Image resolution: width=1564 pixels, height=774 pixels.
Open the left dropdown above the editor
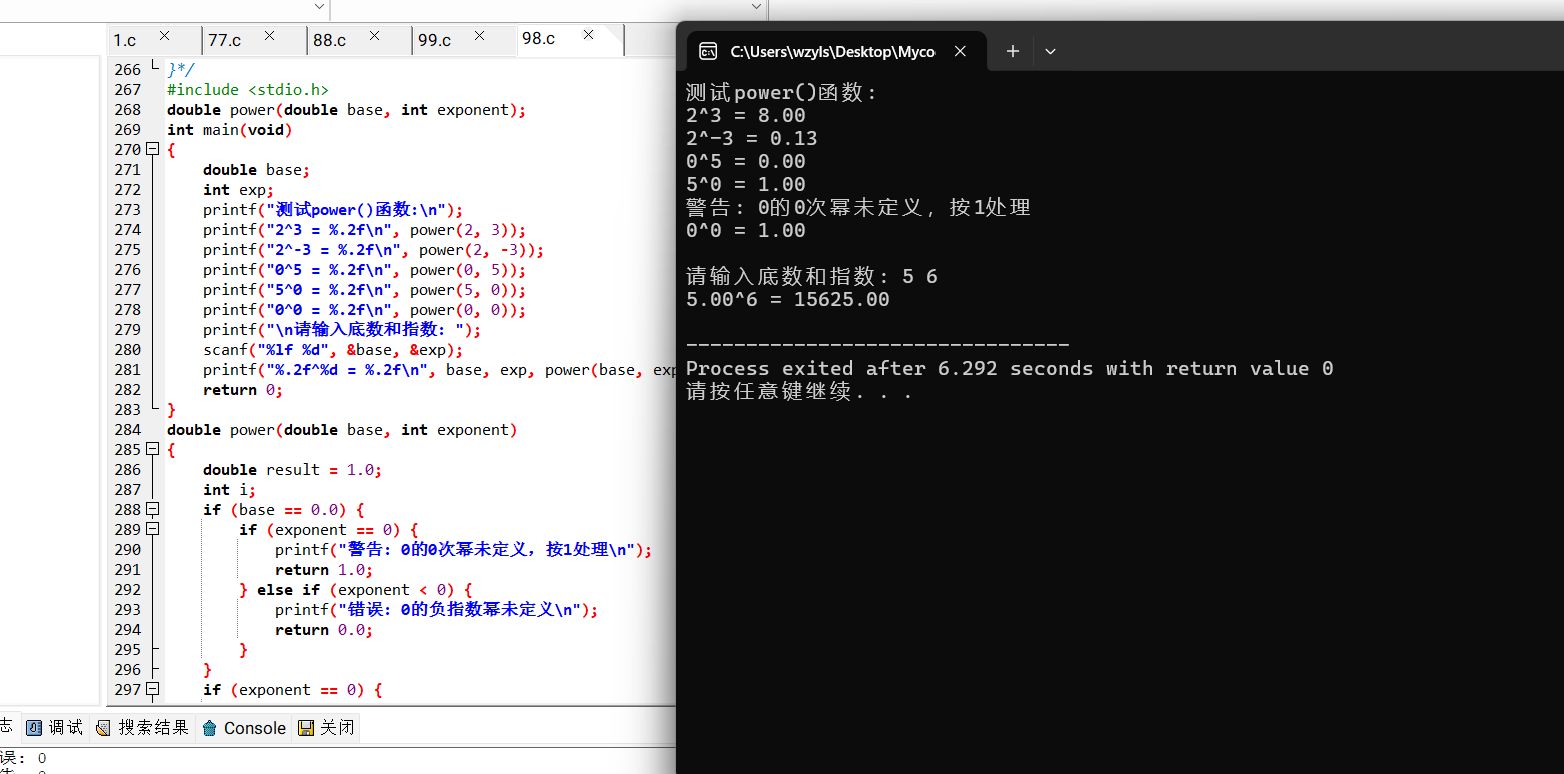(x=320, y=7)
